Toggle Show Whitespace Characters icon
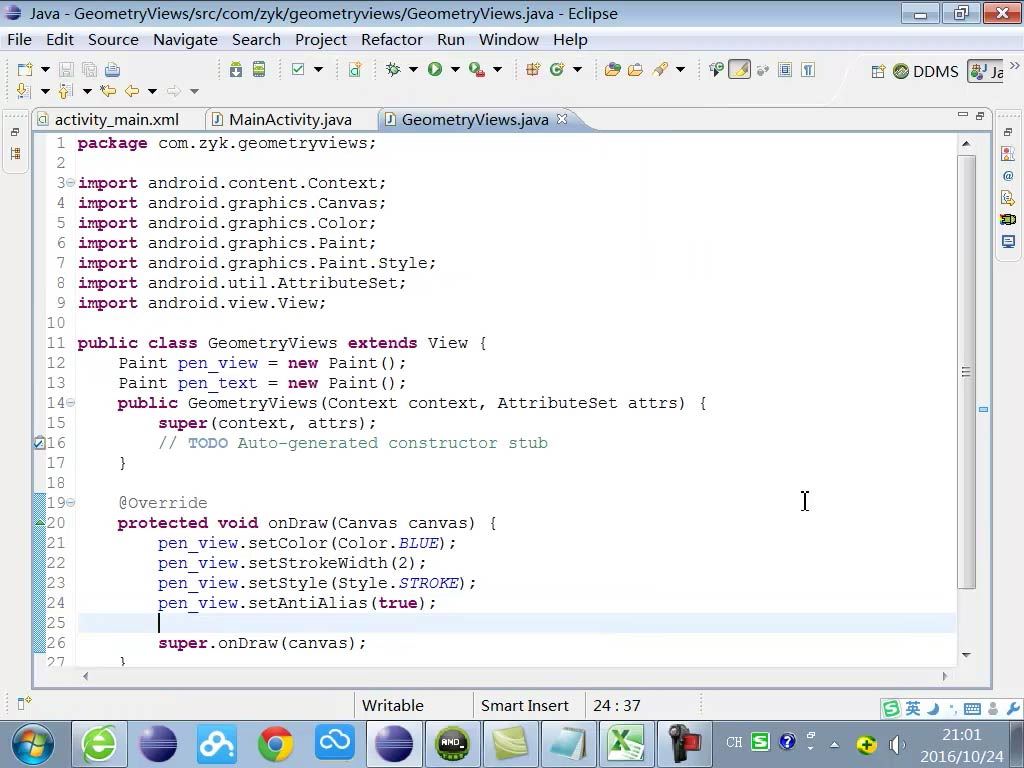 [x=808, y=69]
